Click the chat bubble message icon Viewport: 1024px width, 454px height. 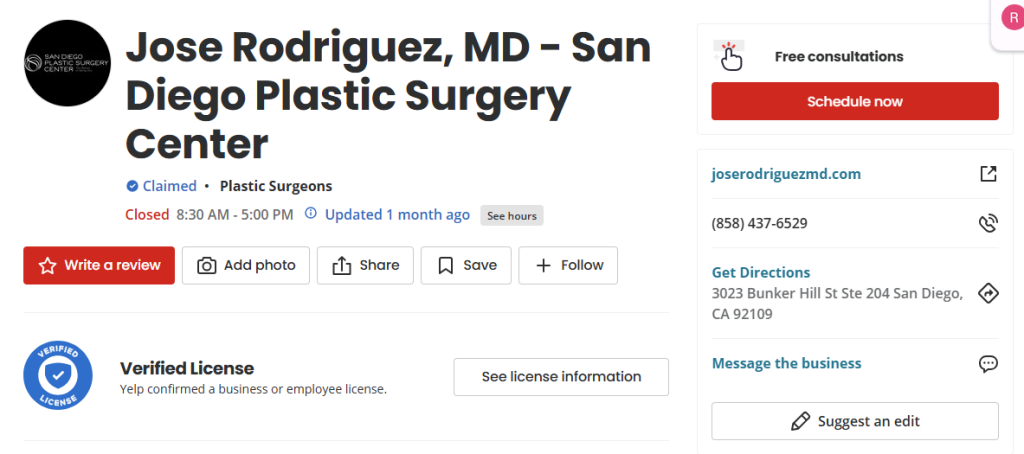pyautogui.click(x=988, y=363)
